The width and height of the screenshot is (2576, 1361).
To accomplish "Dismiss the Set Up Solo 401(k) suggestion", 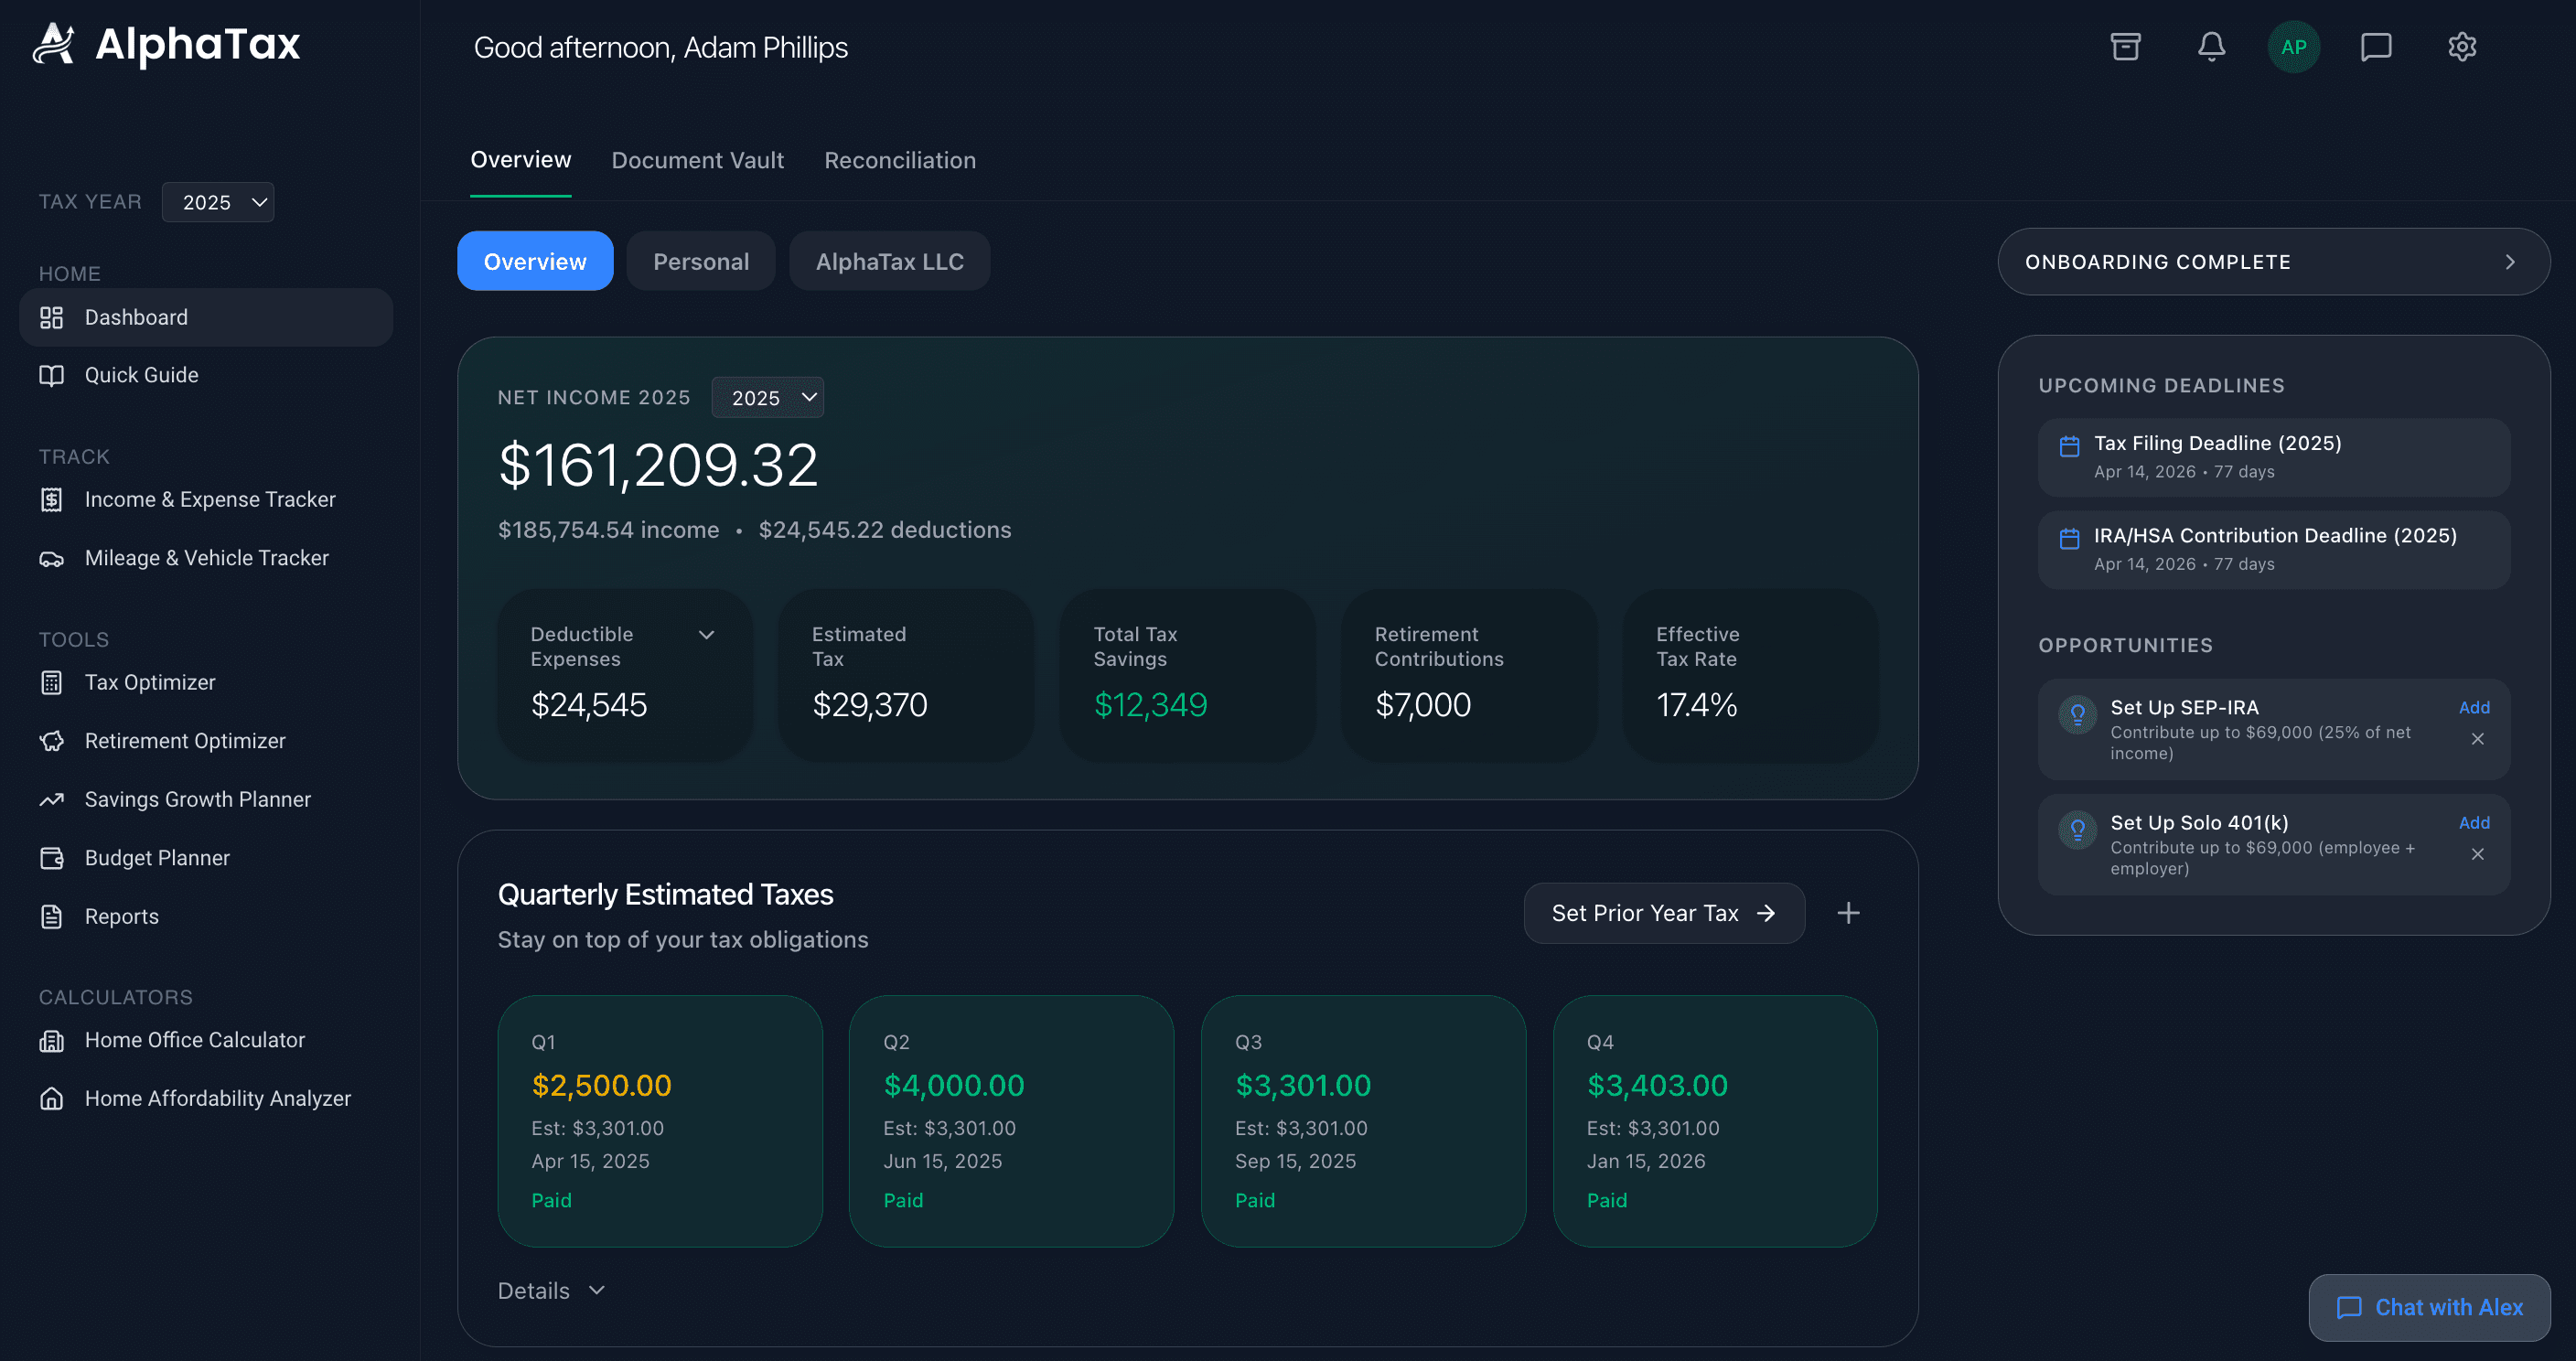I will [2478, 854].
